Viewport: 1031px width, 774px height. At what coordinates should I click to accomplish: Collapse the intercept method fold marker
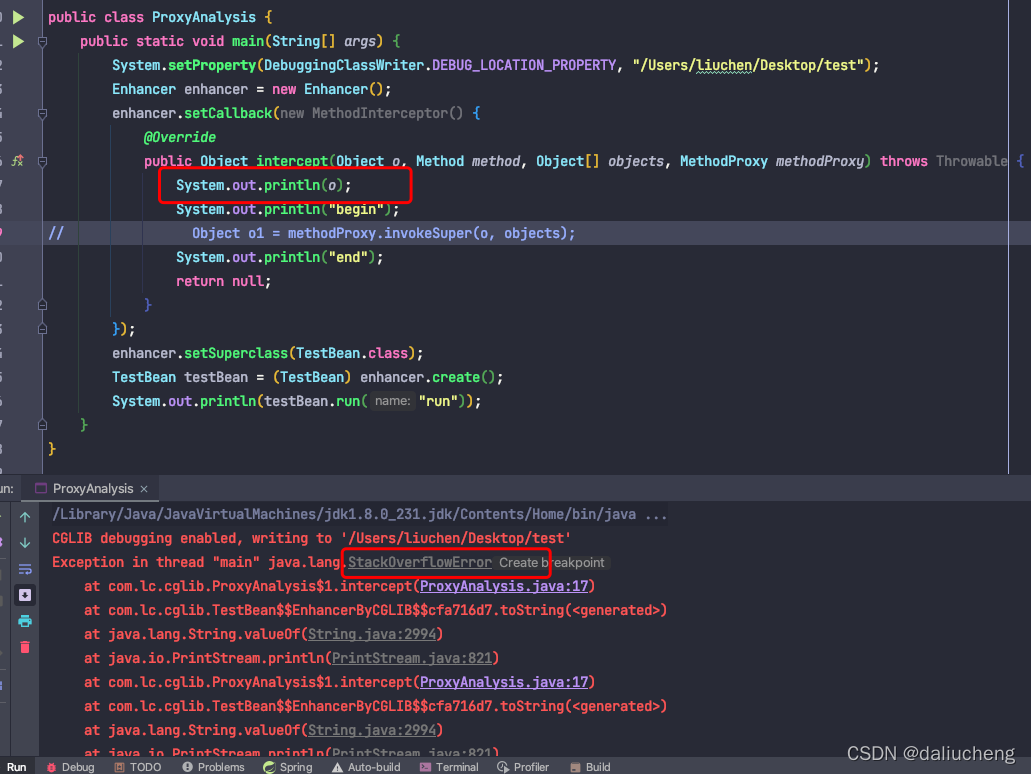(43, 161)
